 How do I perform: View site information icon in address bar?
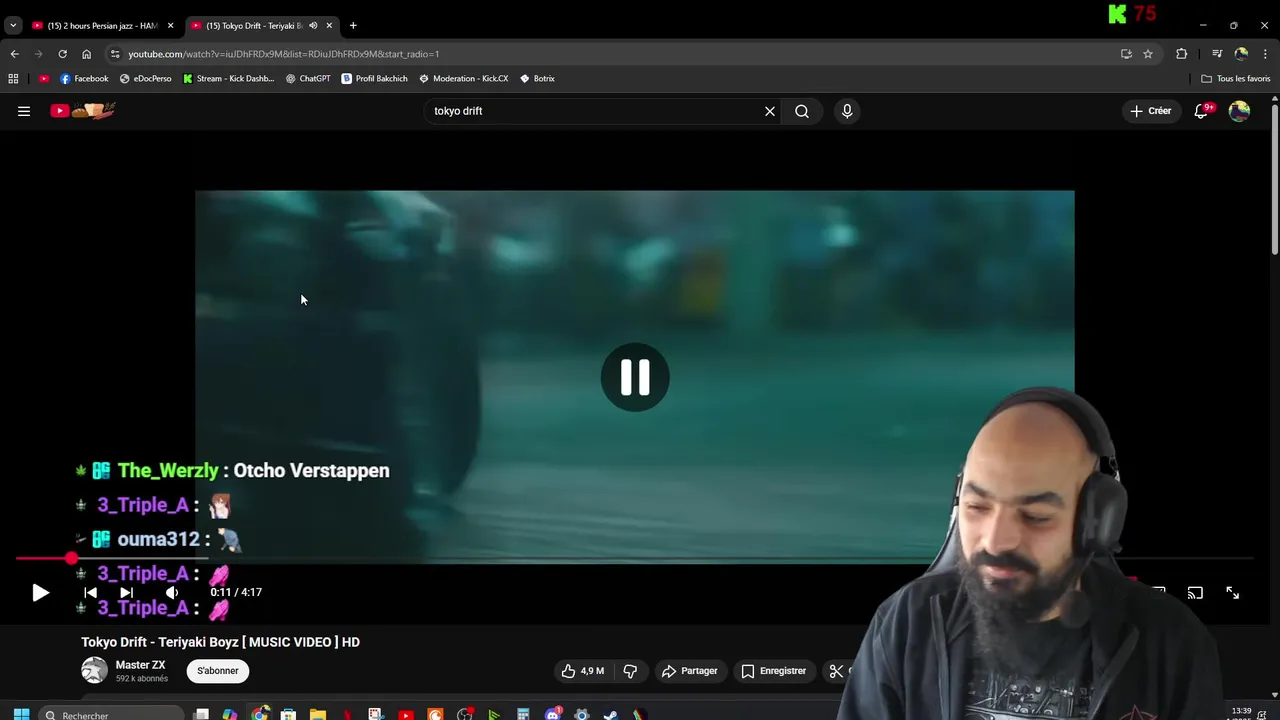[x=115, y=54]
